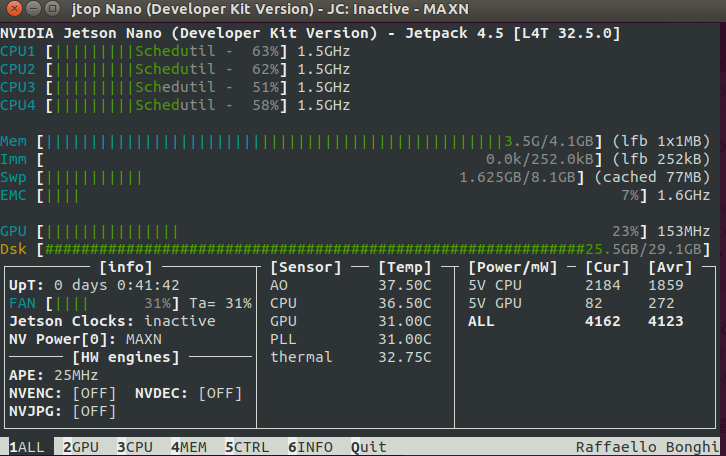726x456 pixels.
Task: Click the Dsk usage bar
Action: [x=373, y=250]
